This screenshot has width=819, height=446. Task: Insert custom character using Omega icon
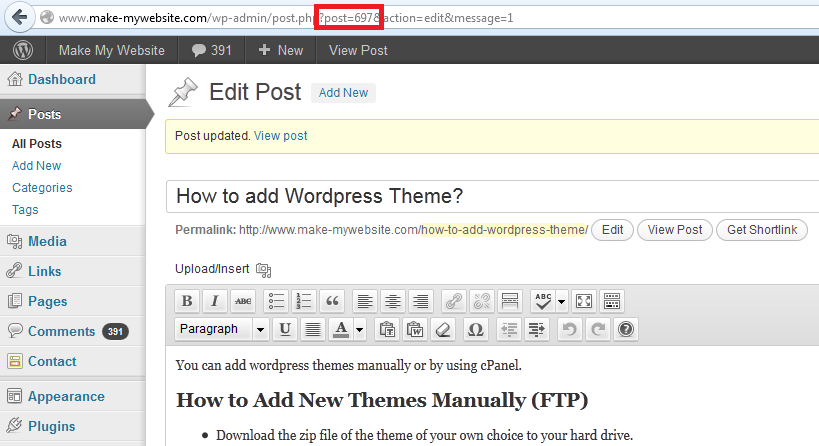pyautogui.click(x=475, y=329)
